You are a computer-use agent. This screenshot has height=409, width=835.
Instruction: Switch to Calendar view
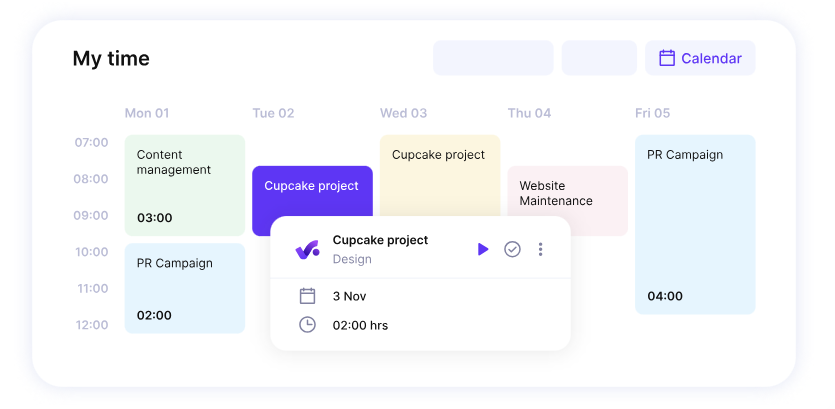[x=700, y=58]
